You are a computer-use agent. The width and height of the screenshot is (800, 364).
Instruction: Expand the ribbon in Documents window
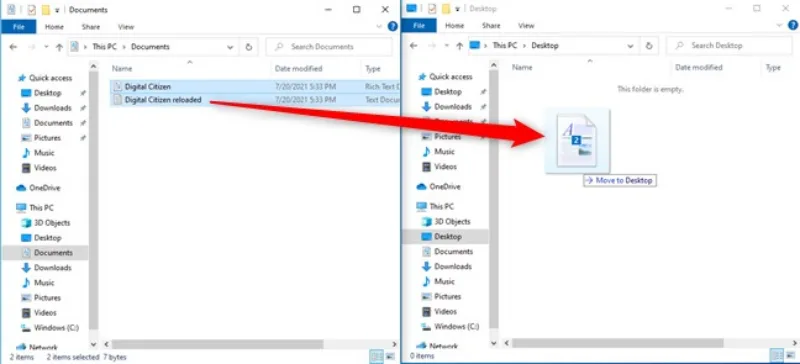click(x=379, y=27)
